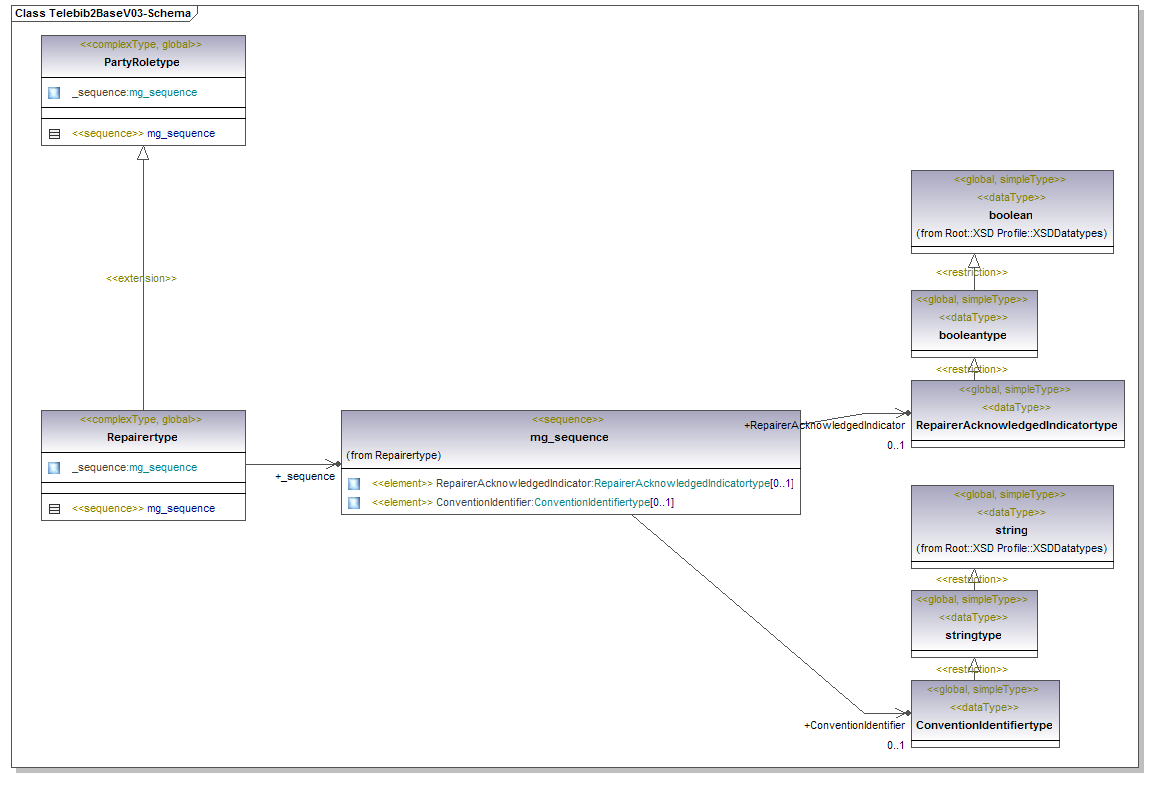
Task: Select the booleantype datatype box
Action: tap(974, 324)
